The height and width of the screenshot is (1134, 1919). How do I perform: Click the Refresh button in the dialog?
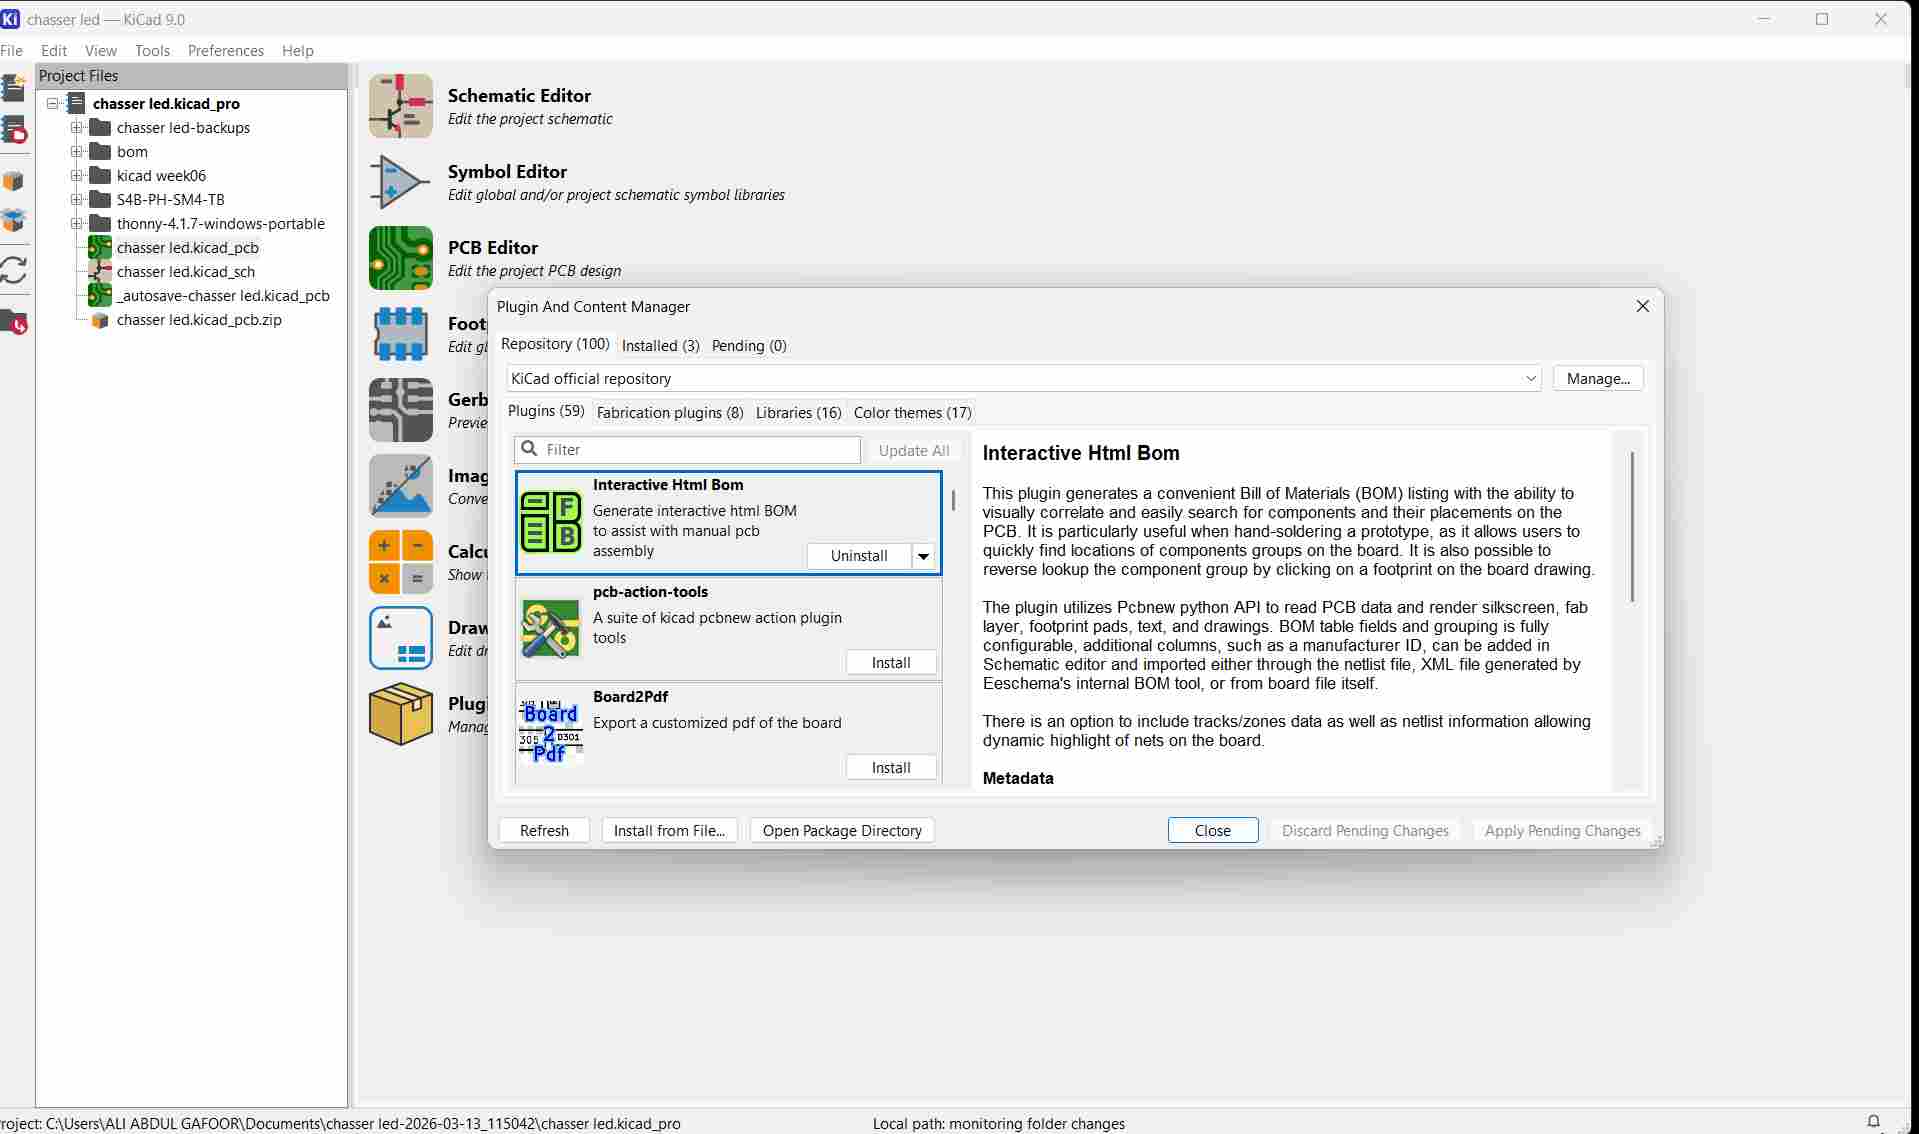(x=544, y=831)
